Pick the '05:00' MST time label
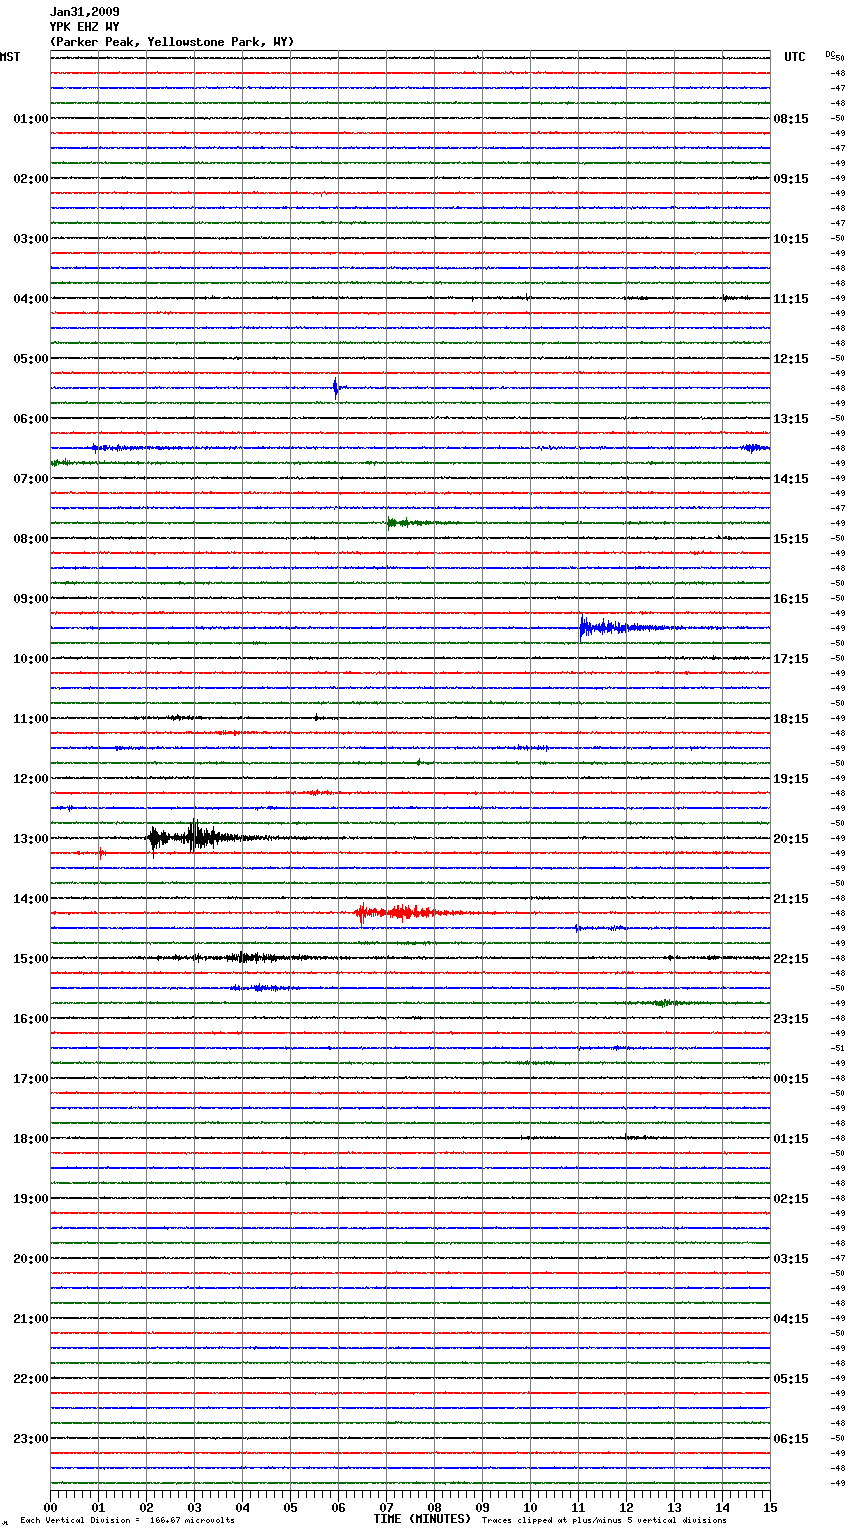Screen dimensions: 850x1534 click(x=30, y=359)
